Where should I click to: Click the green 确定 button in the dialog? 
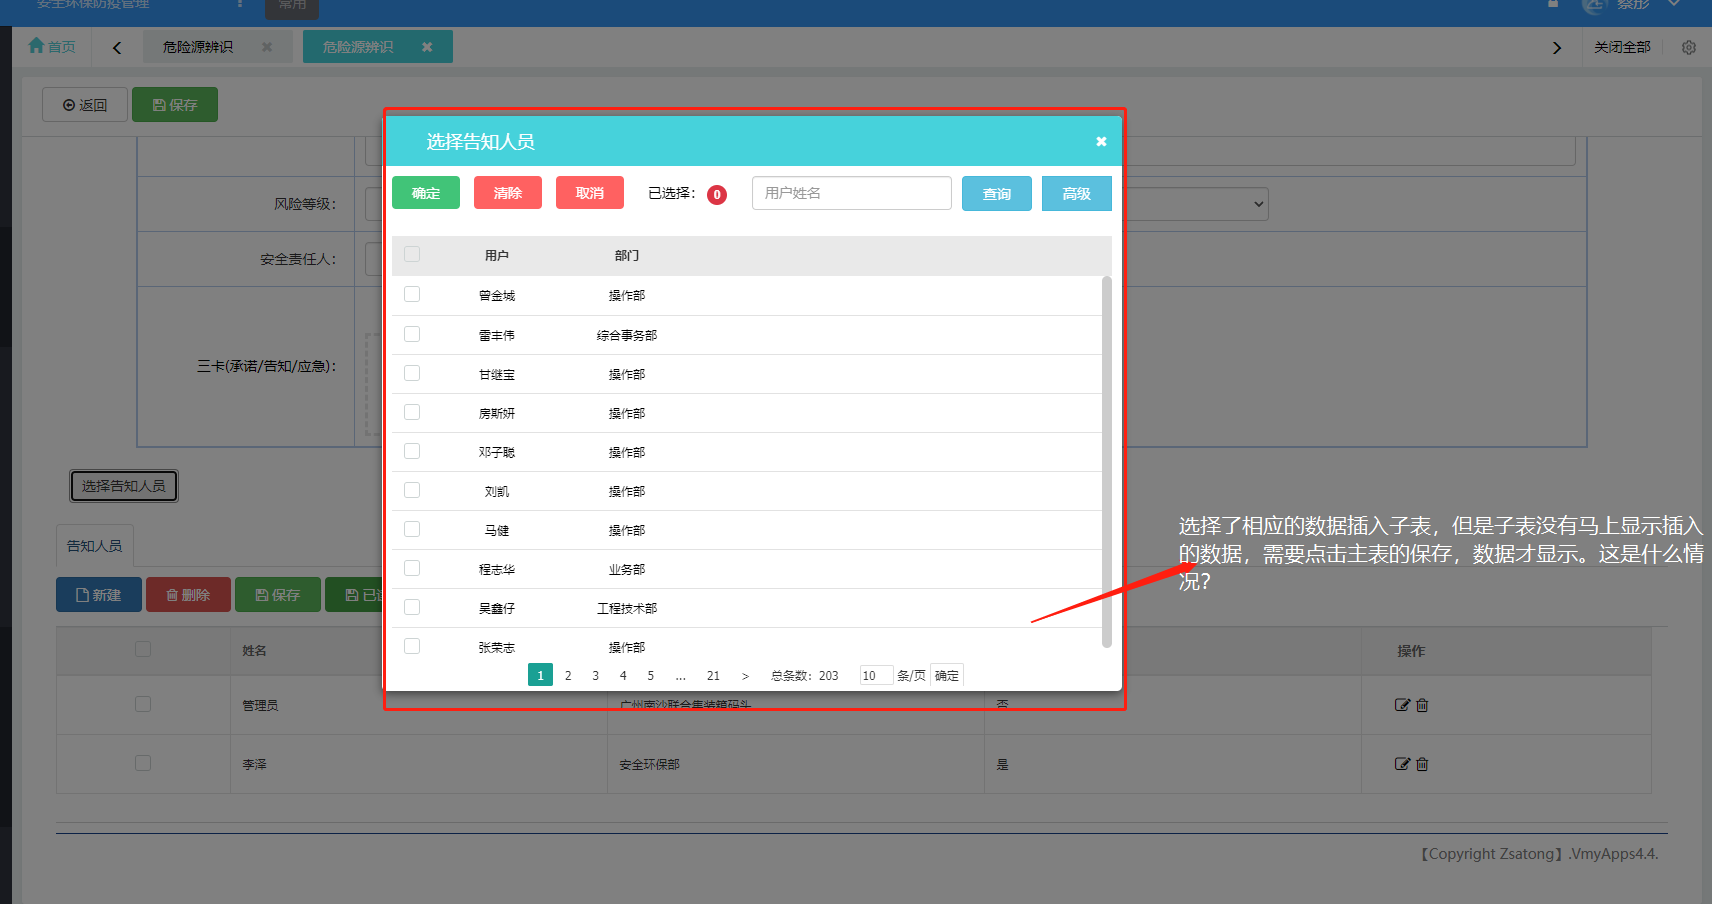(426, 193)
